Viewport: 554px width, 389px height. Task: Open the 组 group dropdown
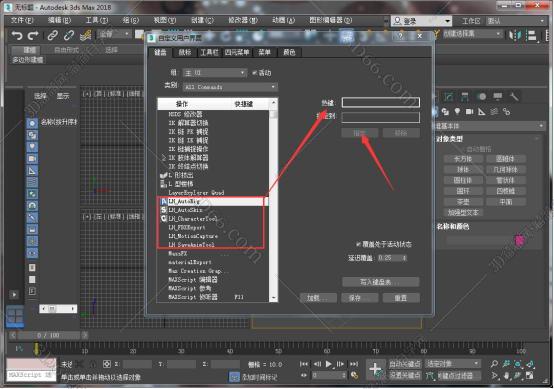(x=214, y=73)
